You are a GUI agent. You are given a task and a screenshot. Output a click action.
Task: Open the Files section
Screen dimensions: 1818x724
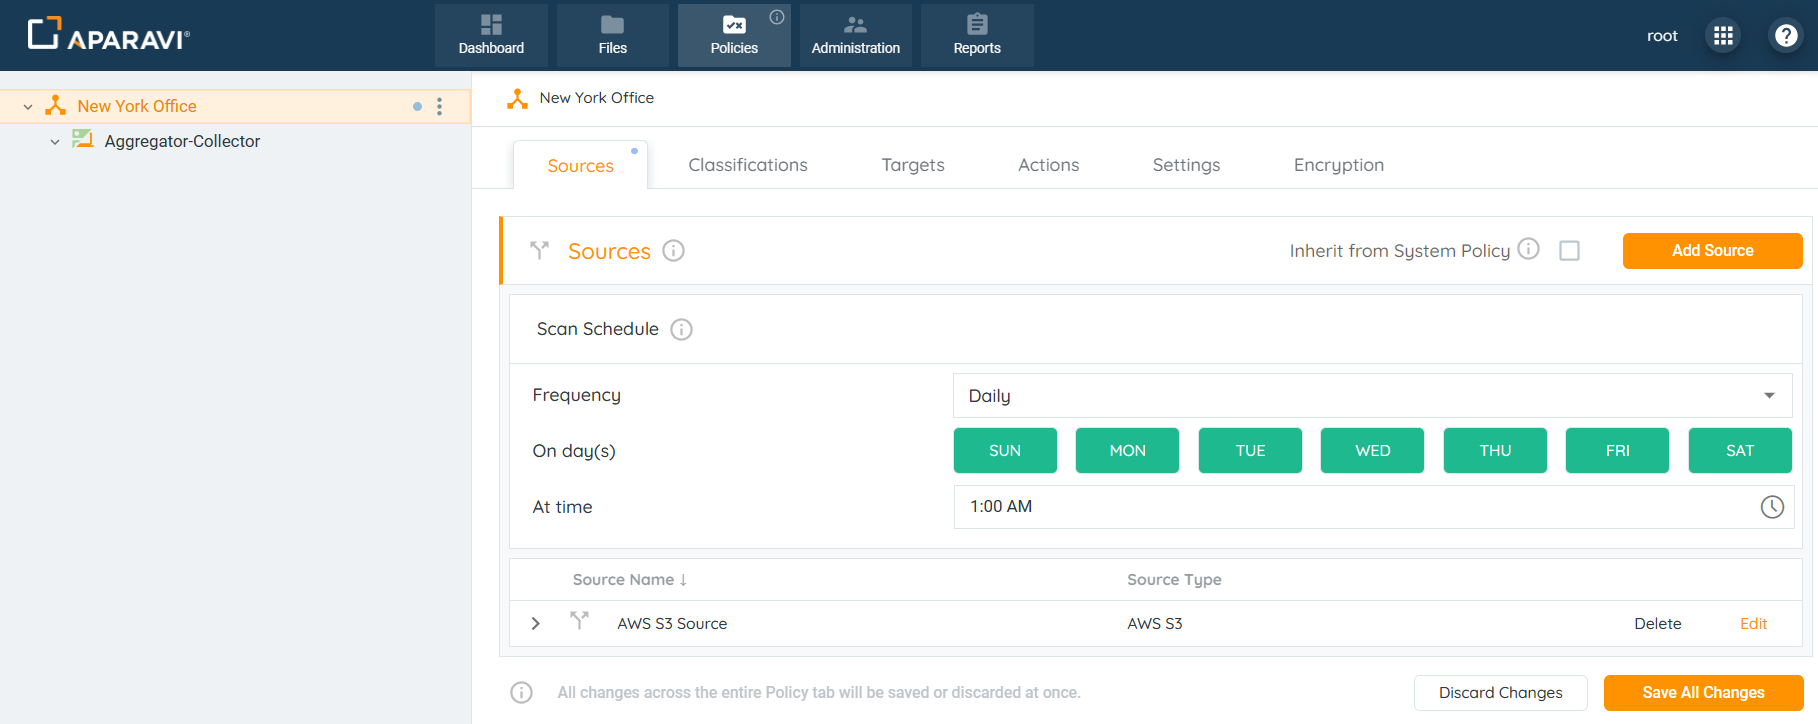[x=612, y=35]
